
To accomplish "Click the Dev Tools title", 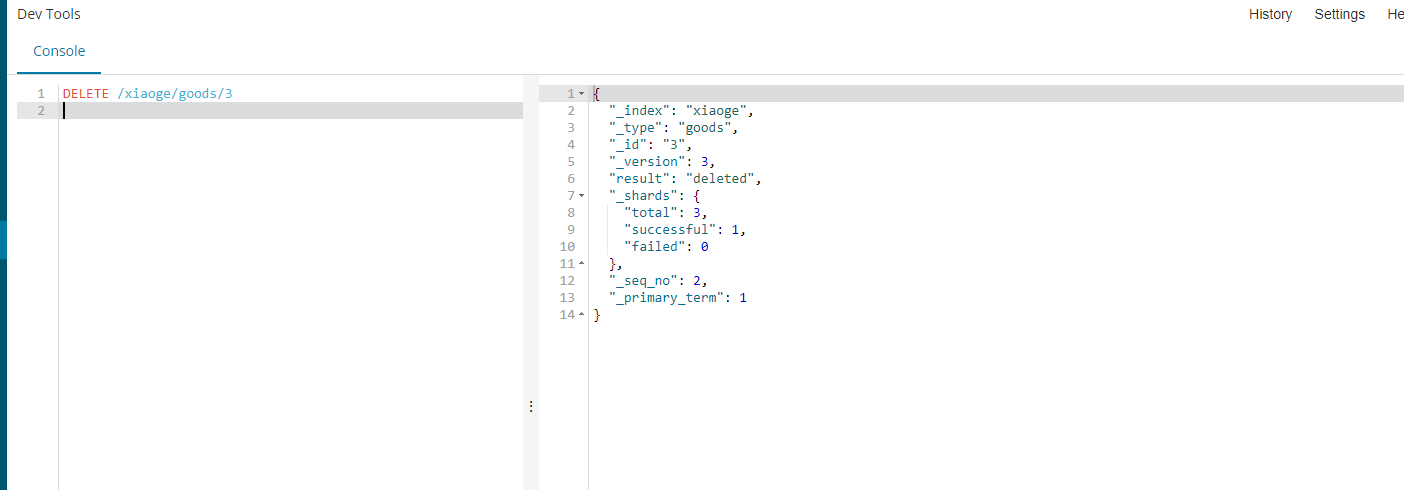I will point(49,14).
